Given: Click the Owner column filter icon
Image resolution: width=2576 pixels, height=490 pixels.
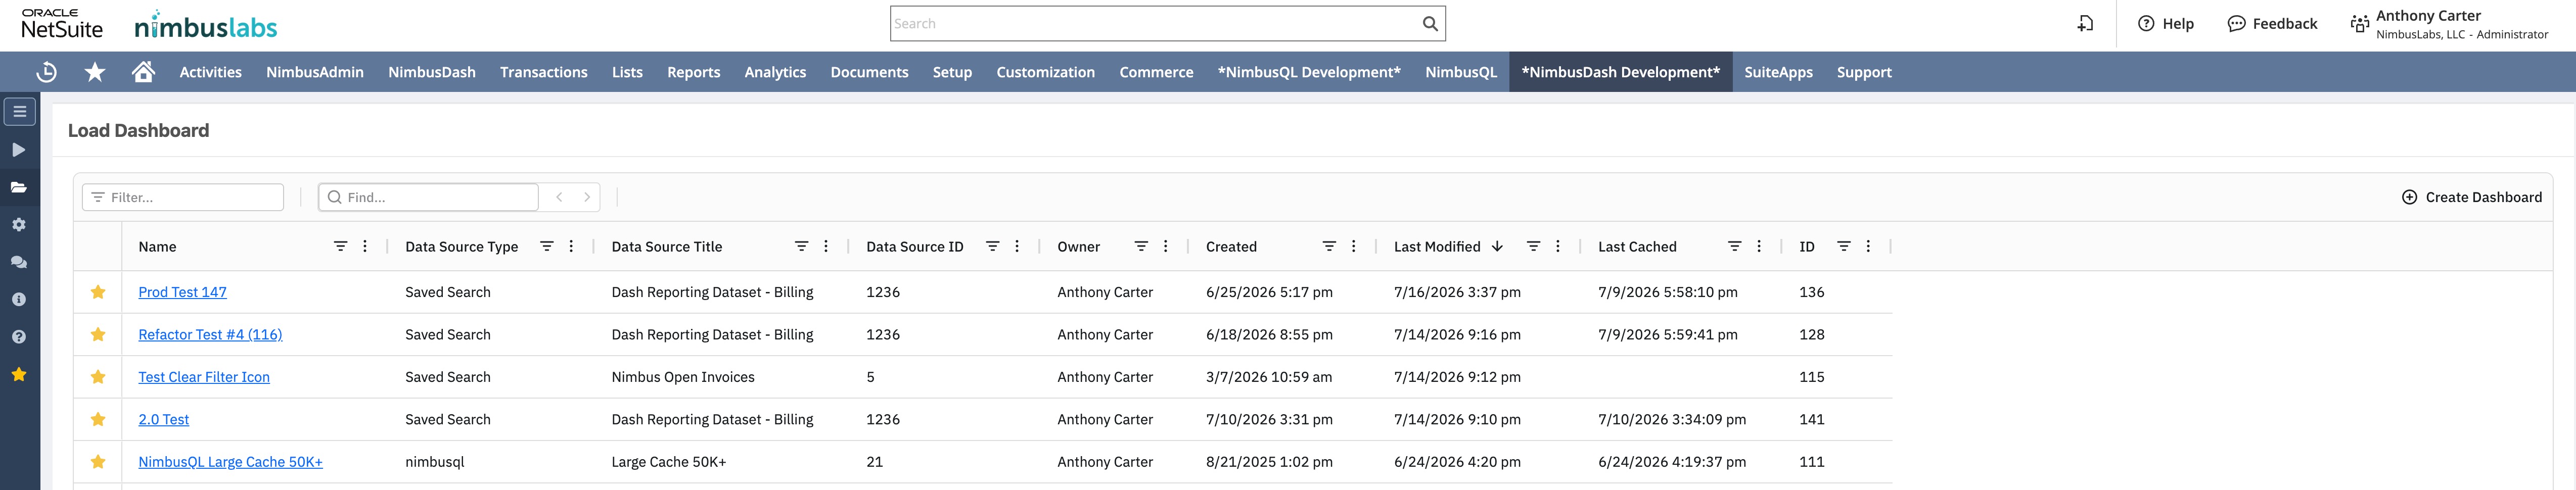Looking at the screenshot, I should 1141,246.
